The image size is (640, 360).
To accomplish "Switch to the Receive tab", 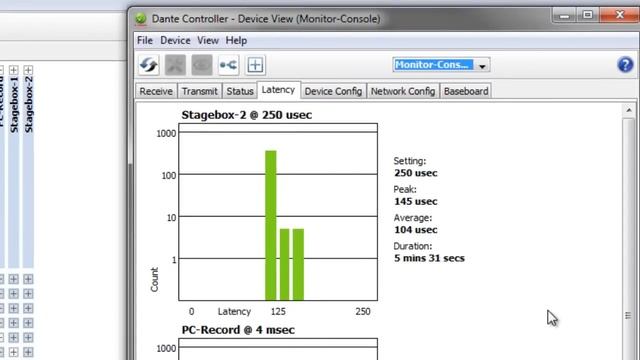I will [156, 91].
